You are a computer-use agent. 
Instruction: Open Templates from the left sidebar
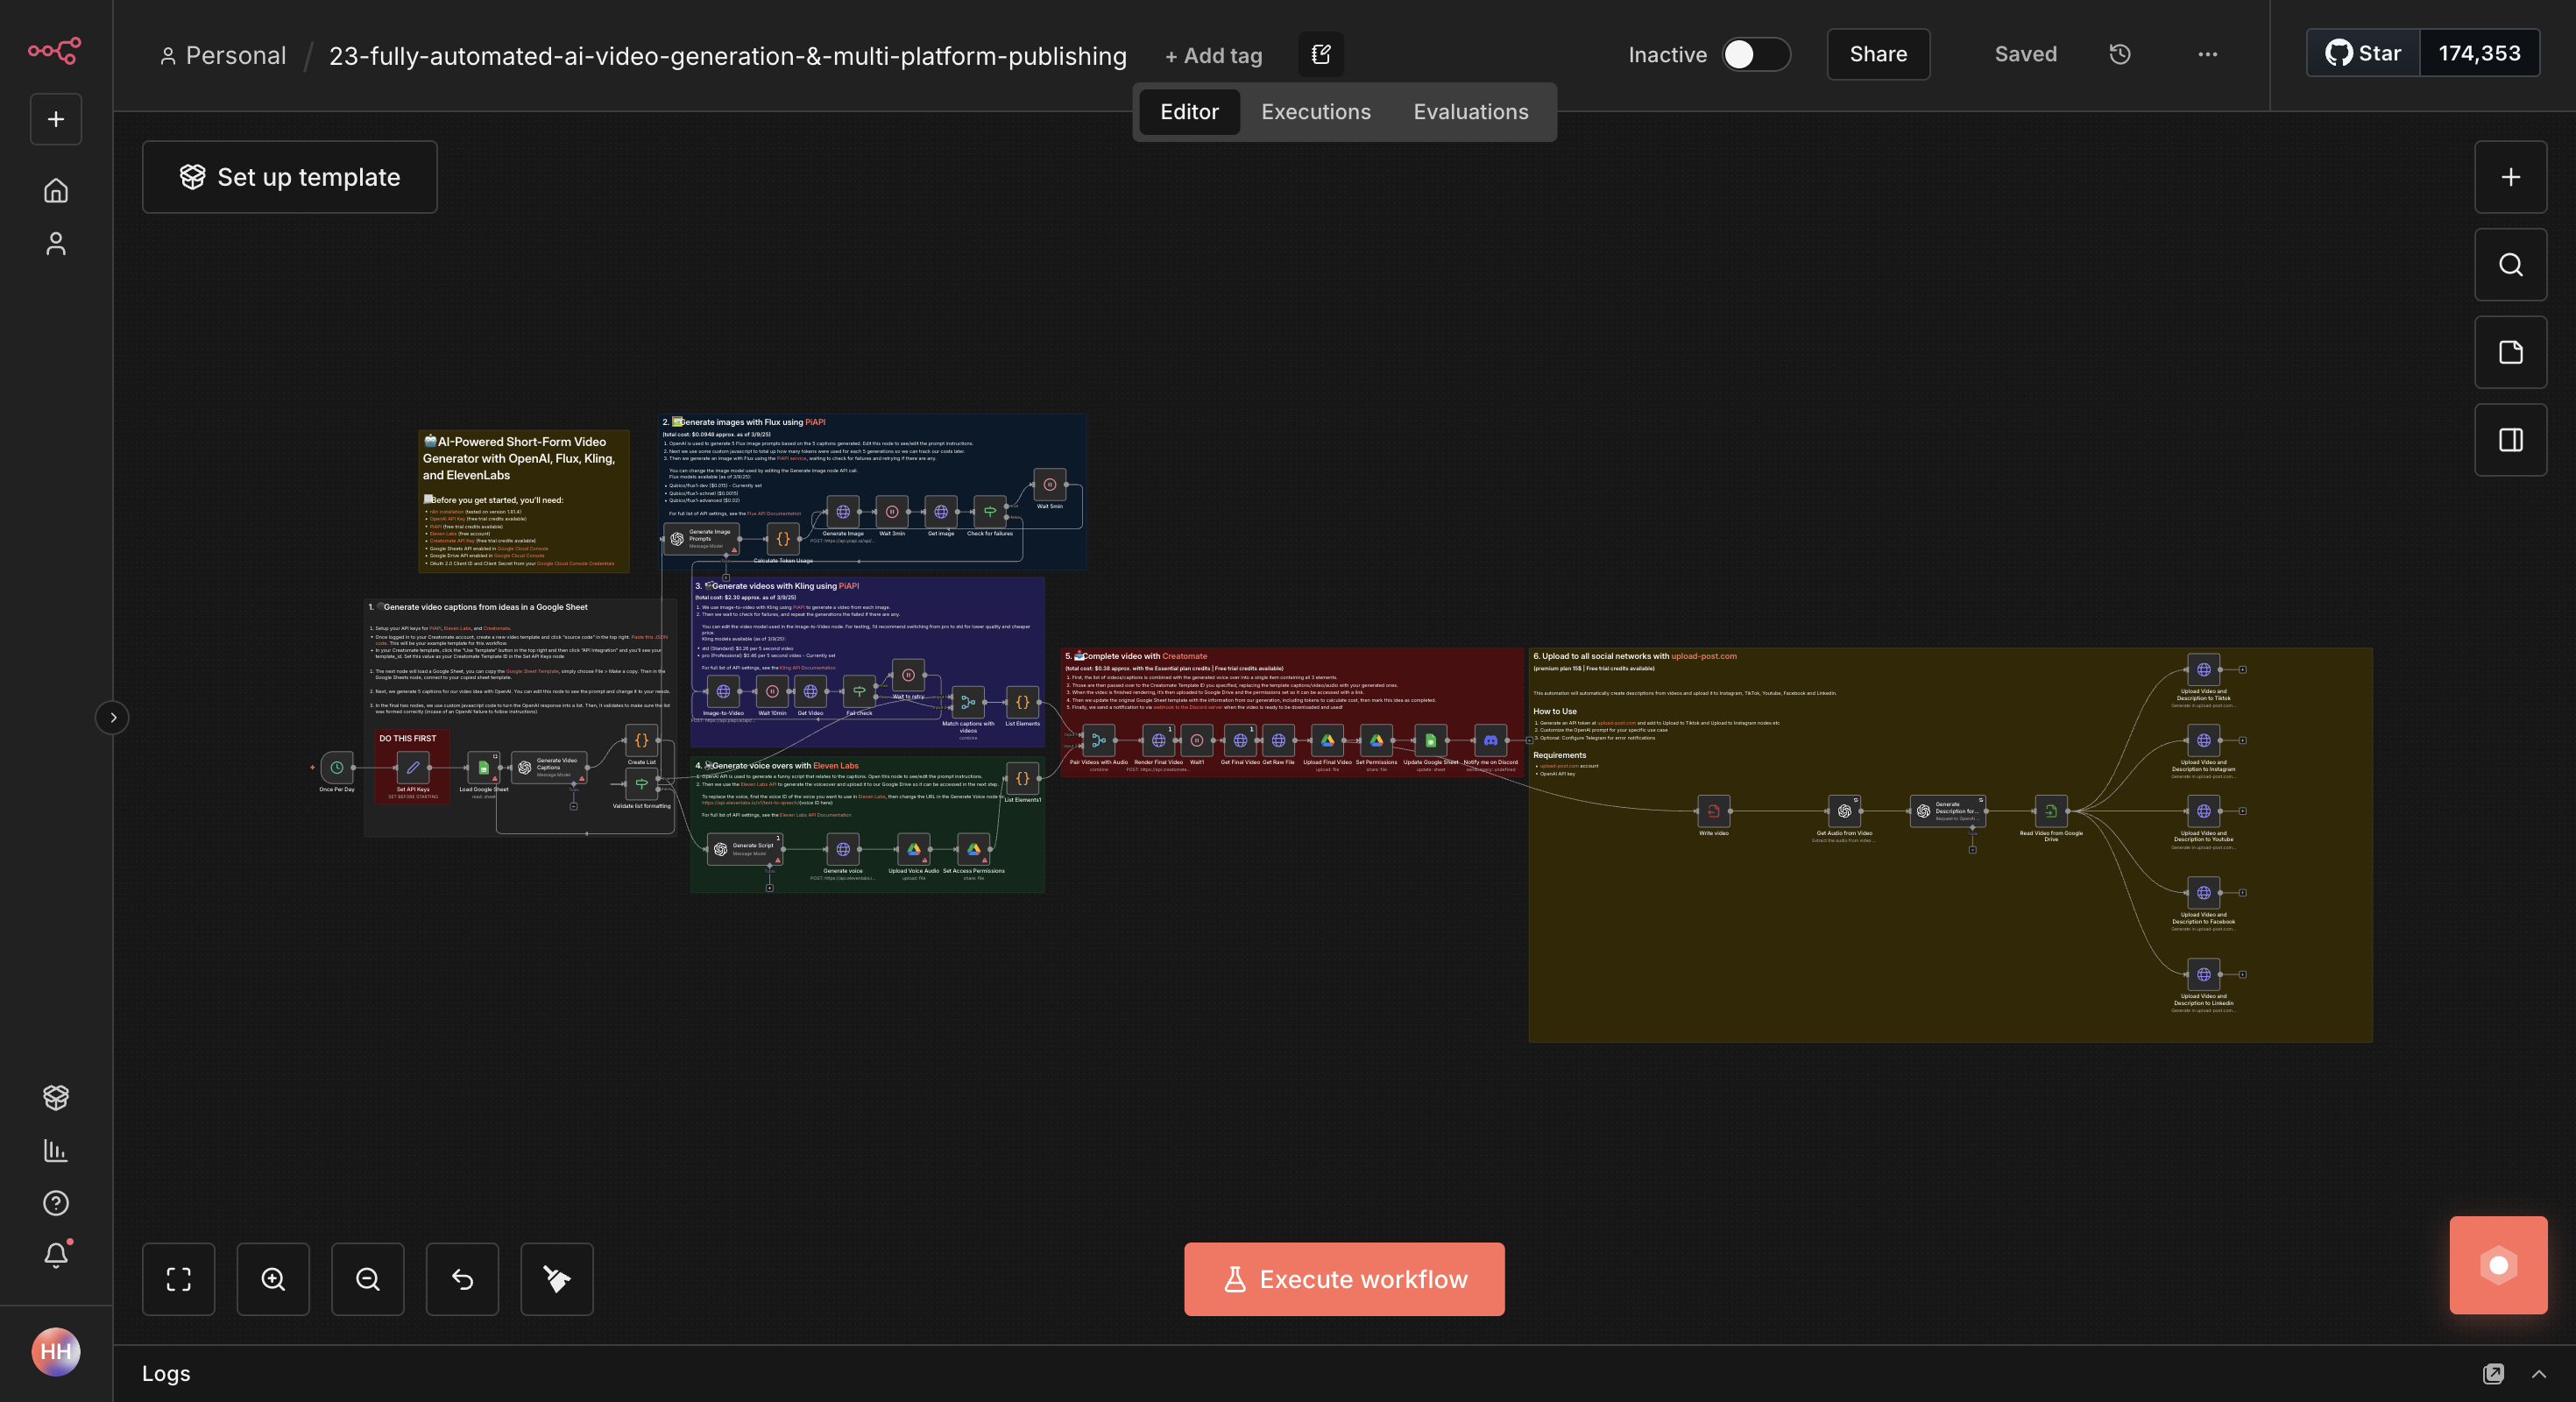(x=56, y=1097)
